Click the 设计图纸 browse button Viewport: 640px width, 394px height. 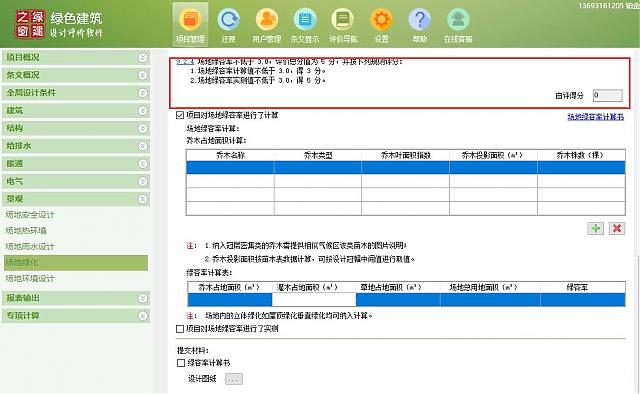(x=234, y=379)
